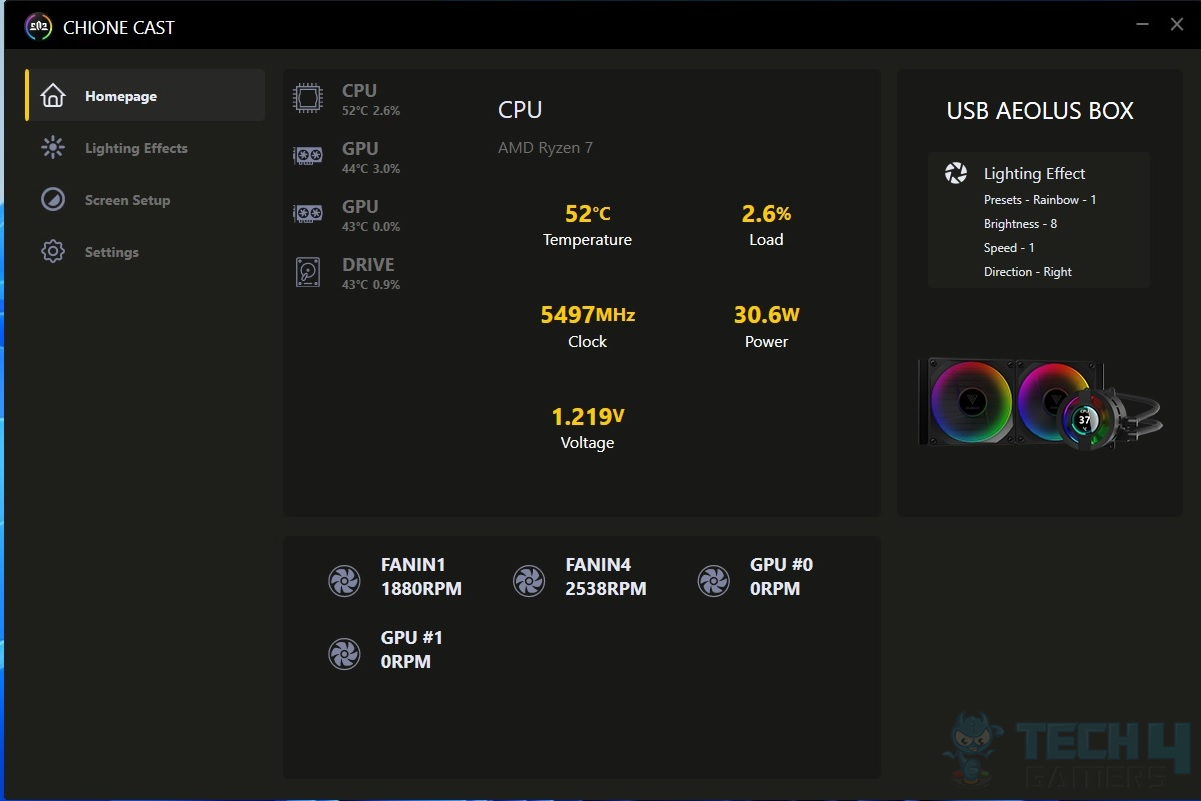Click the Speed - 1 text

tap(1009, 248)
